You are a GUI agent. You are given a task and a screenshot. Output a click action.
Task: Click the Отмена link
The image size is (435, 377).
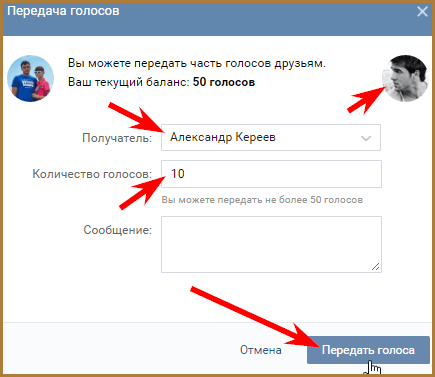pos(261,350)
